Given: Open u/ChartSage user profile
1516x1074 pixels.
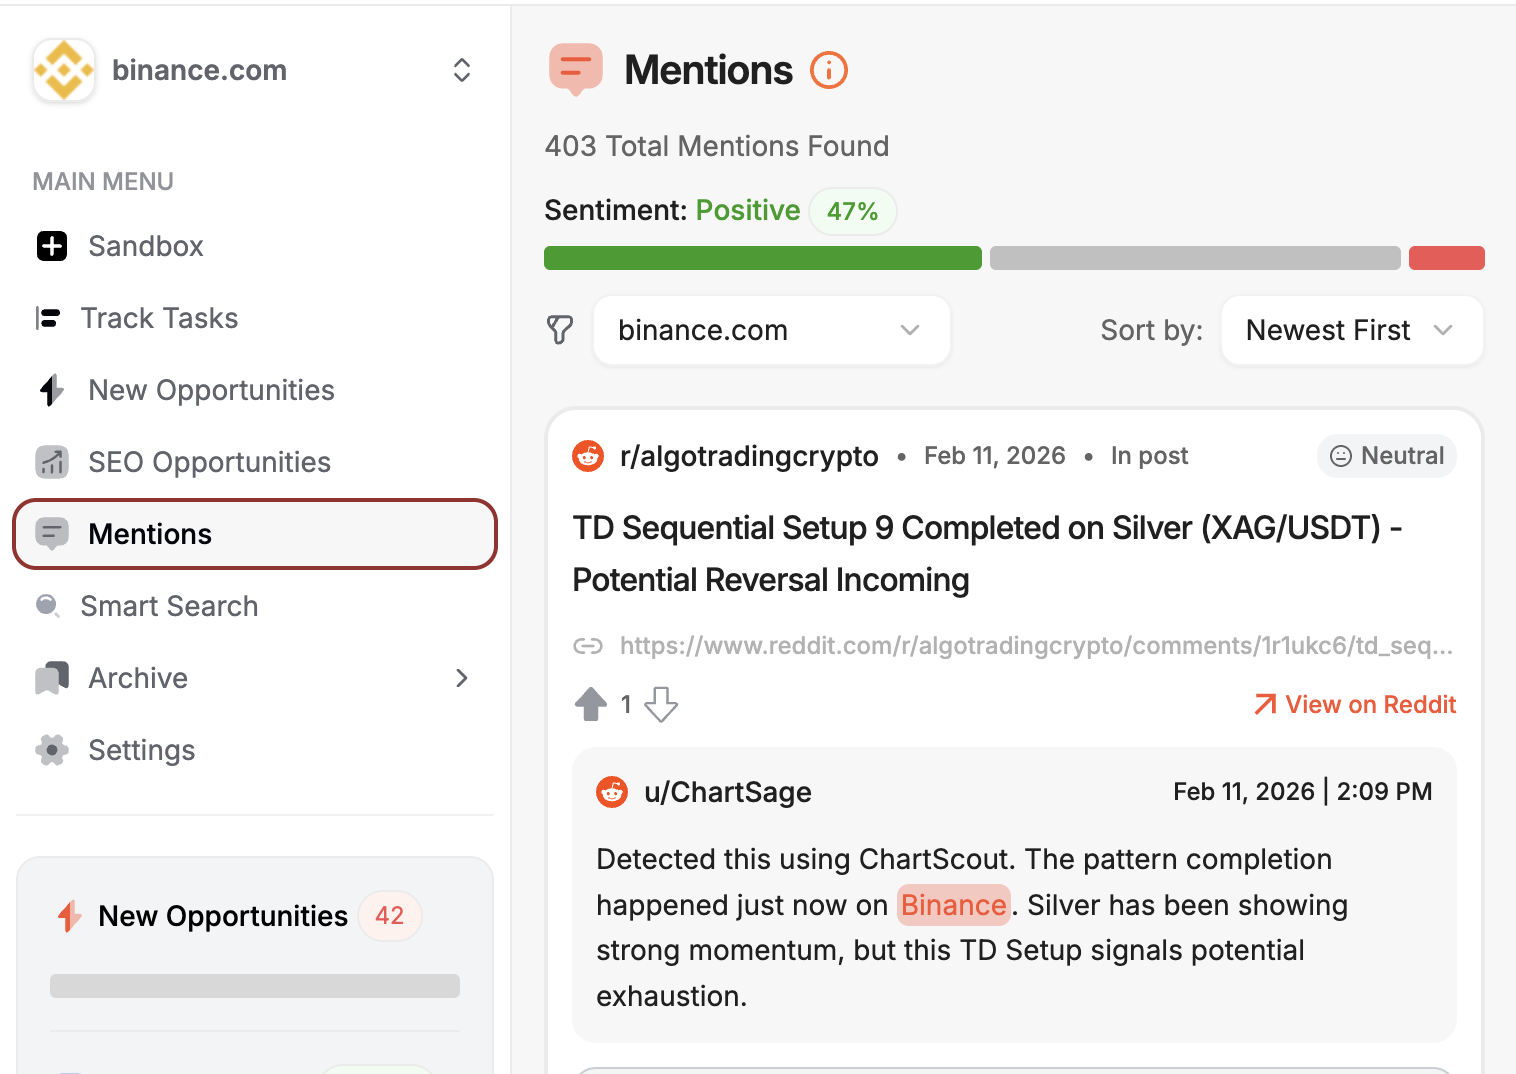Looking at the screenshot, I should point(728,792).
